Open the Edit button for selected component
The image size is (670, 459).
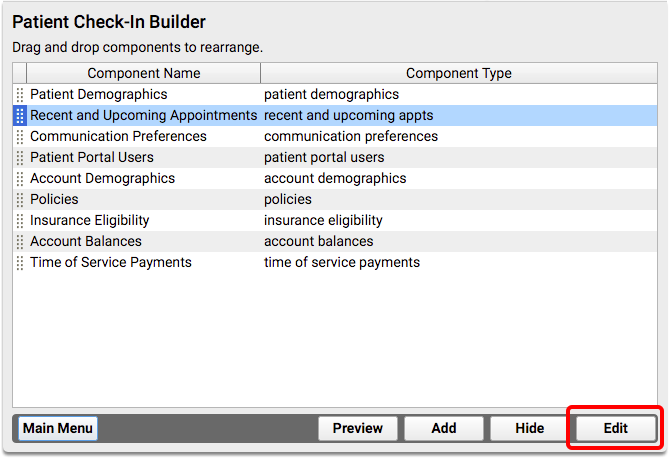pos(615,428)
